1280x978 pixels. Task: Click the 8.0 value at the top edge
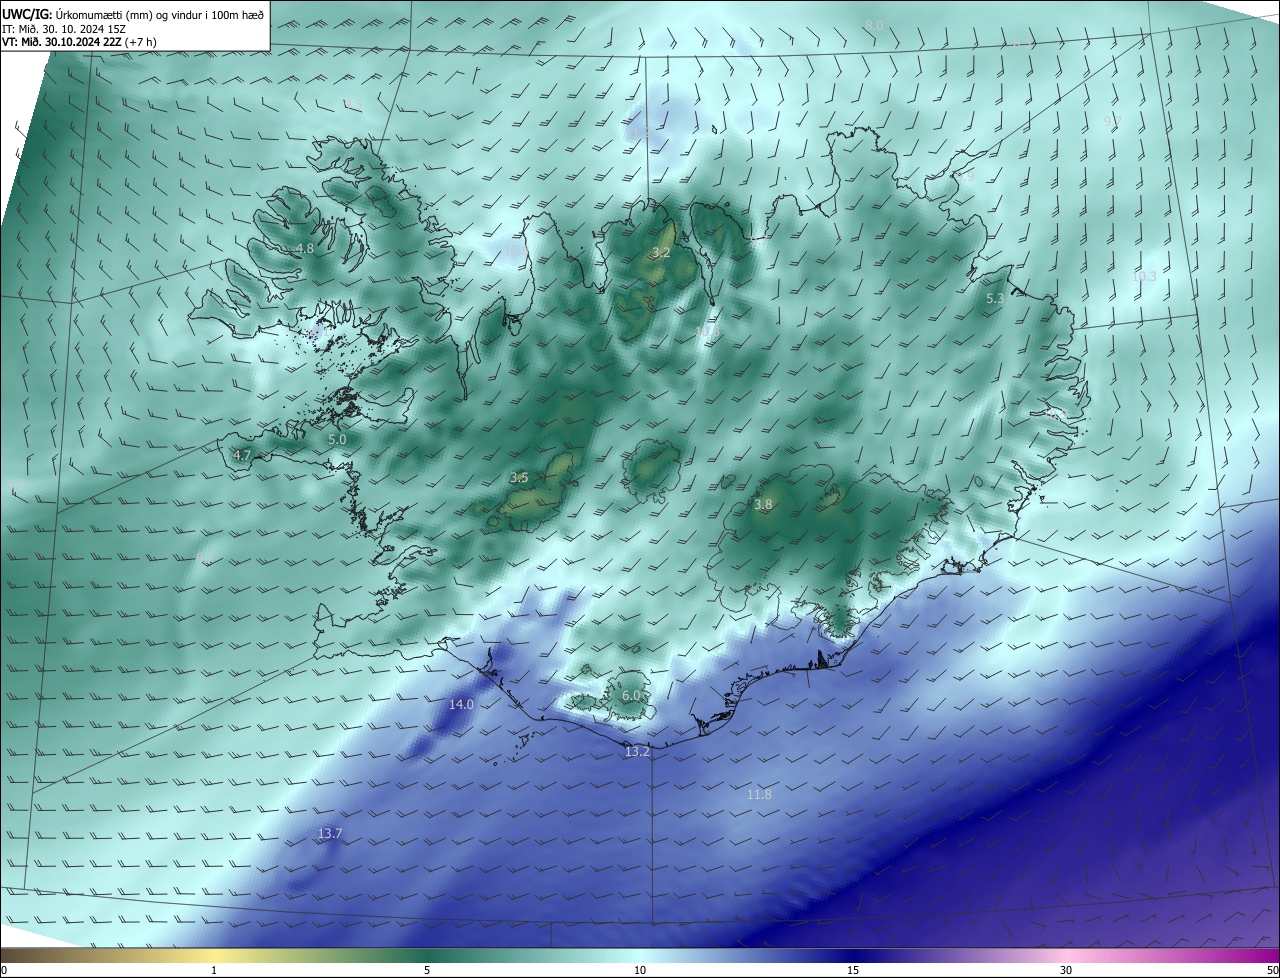tap(875, 24)
